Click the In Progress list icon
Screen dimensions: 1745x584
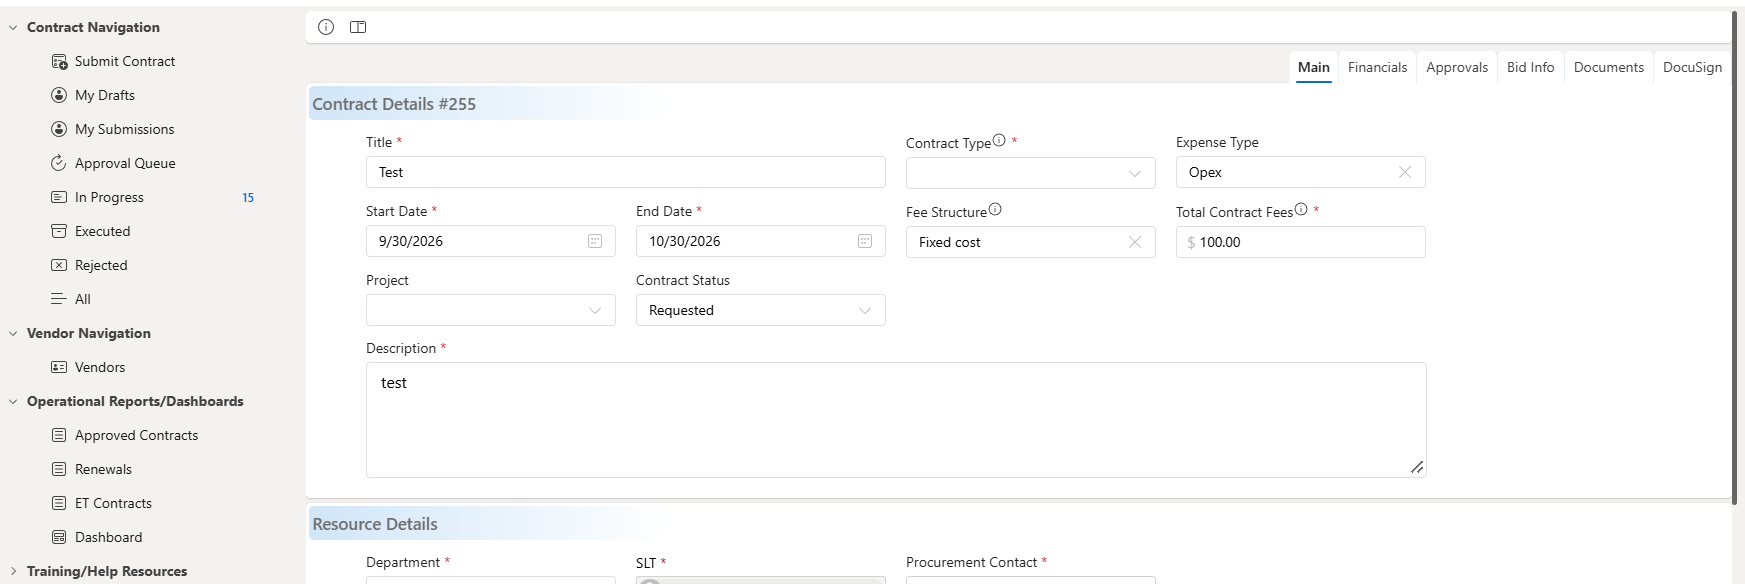(x=59, y=197)
